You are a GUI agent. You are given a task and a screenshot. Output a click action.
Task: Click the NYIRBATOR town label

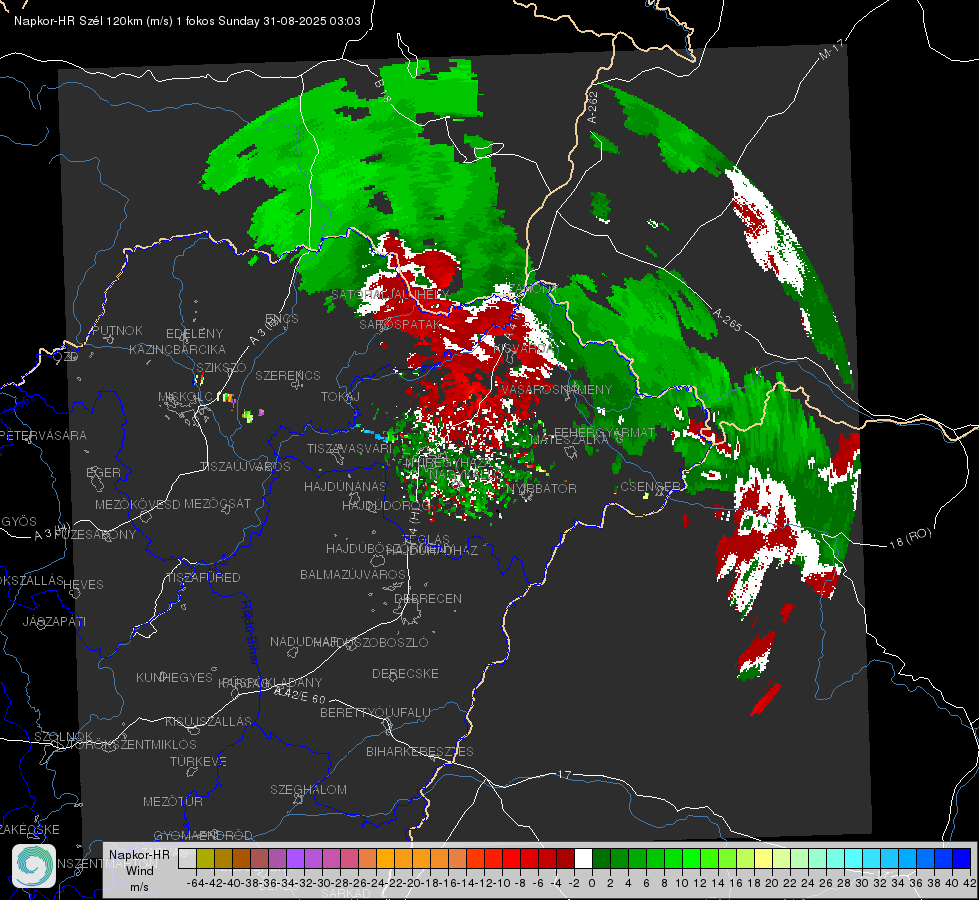point(541,488)
